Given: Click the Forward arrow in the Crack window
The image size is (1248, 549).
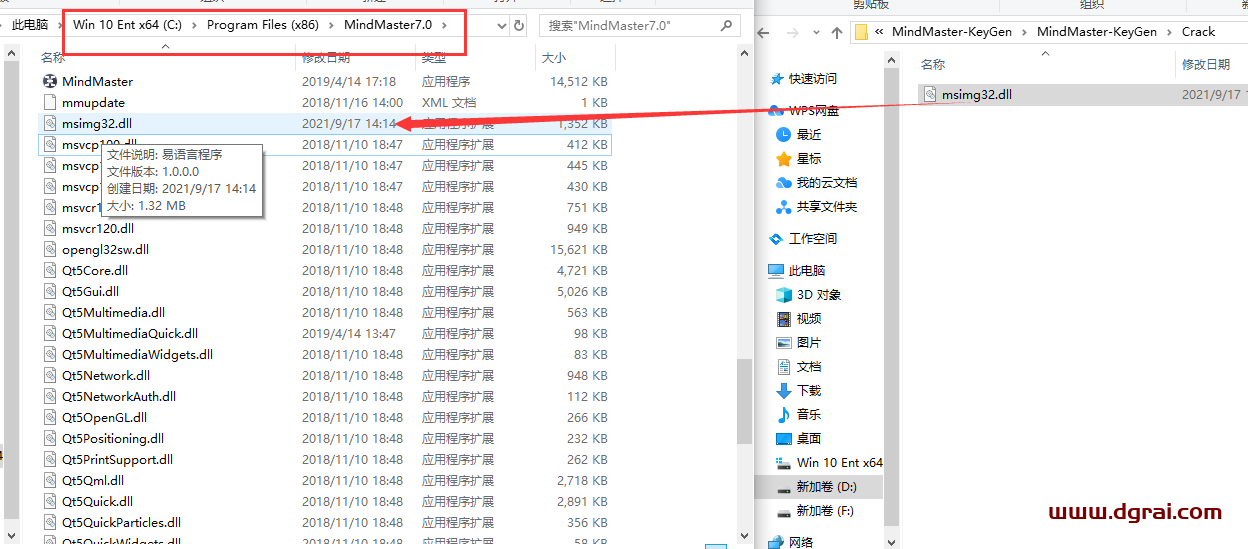Looking at the screenshot, I should pyautogui.click(x=790, y=33).
